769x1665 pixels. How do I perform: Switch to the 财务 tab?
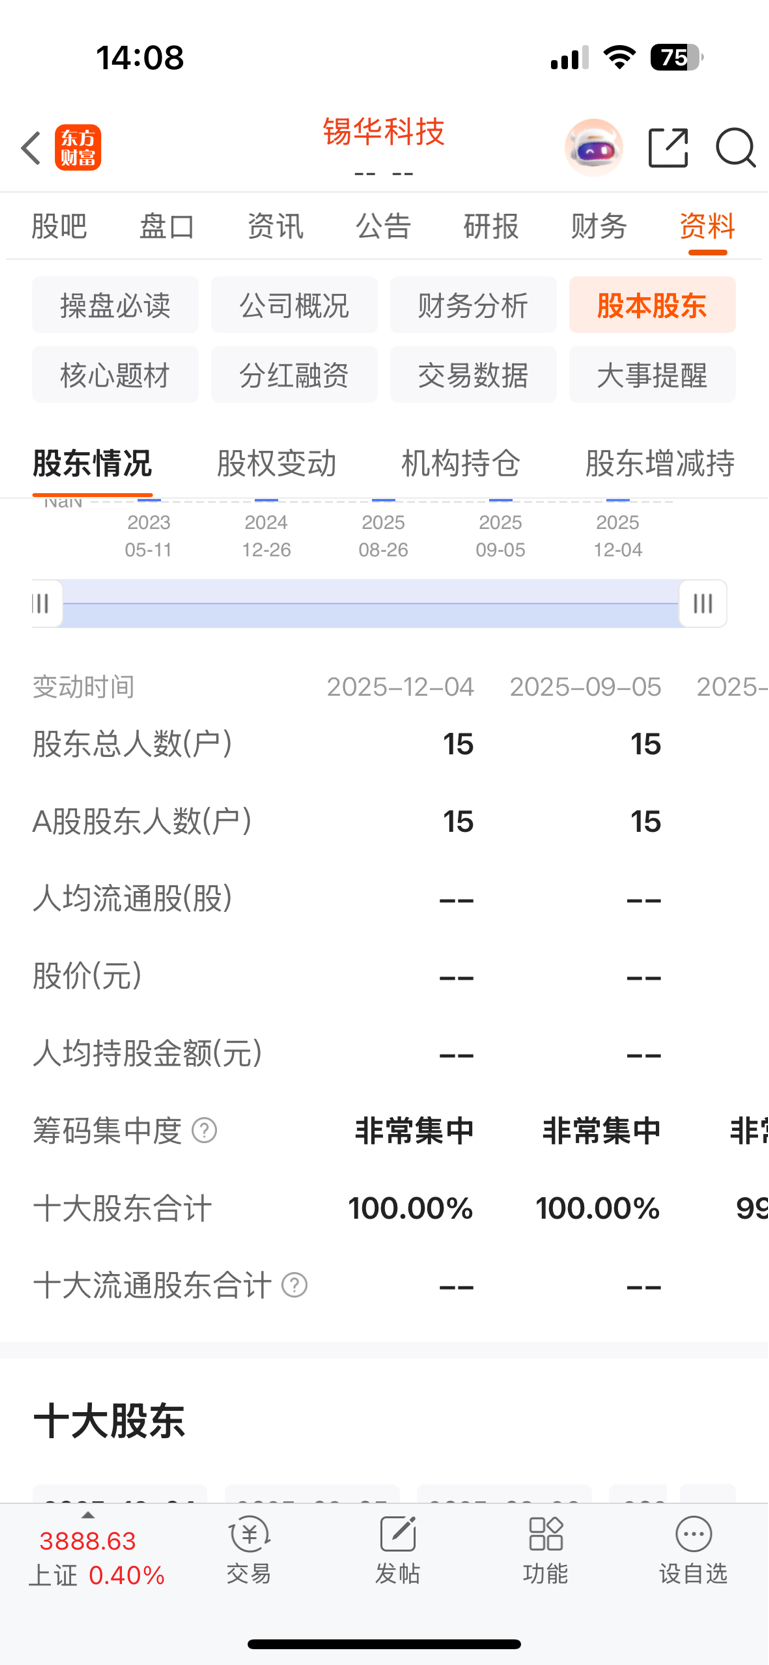point(599,226)
